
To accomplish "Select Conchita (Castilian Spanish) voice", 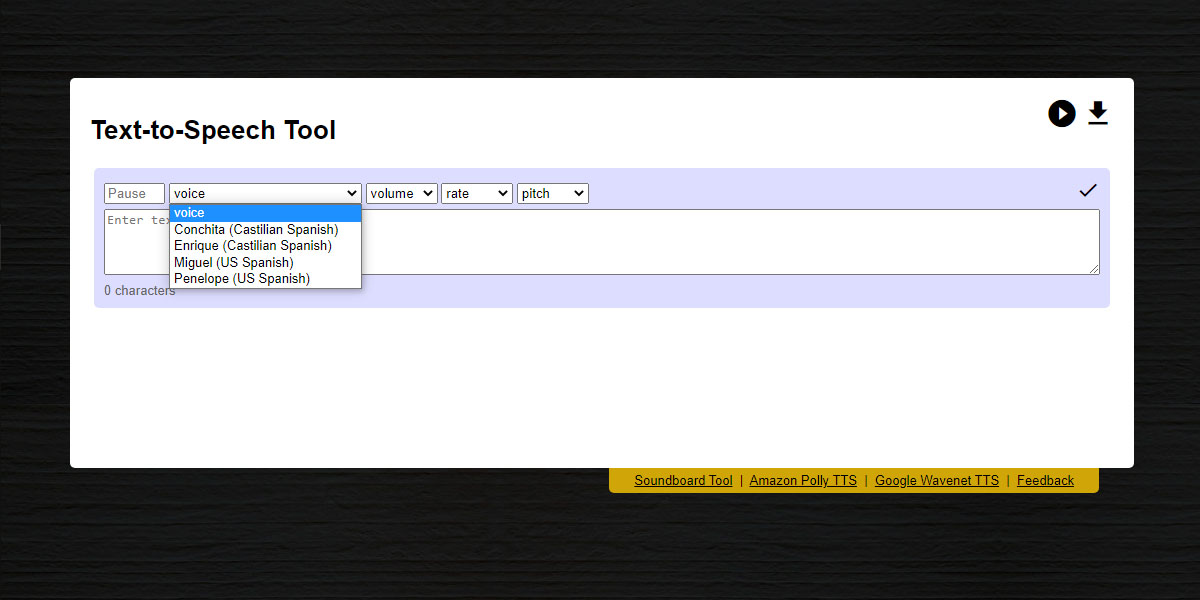I will 256,229.
